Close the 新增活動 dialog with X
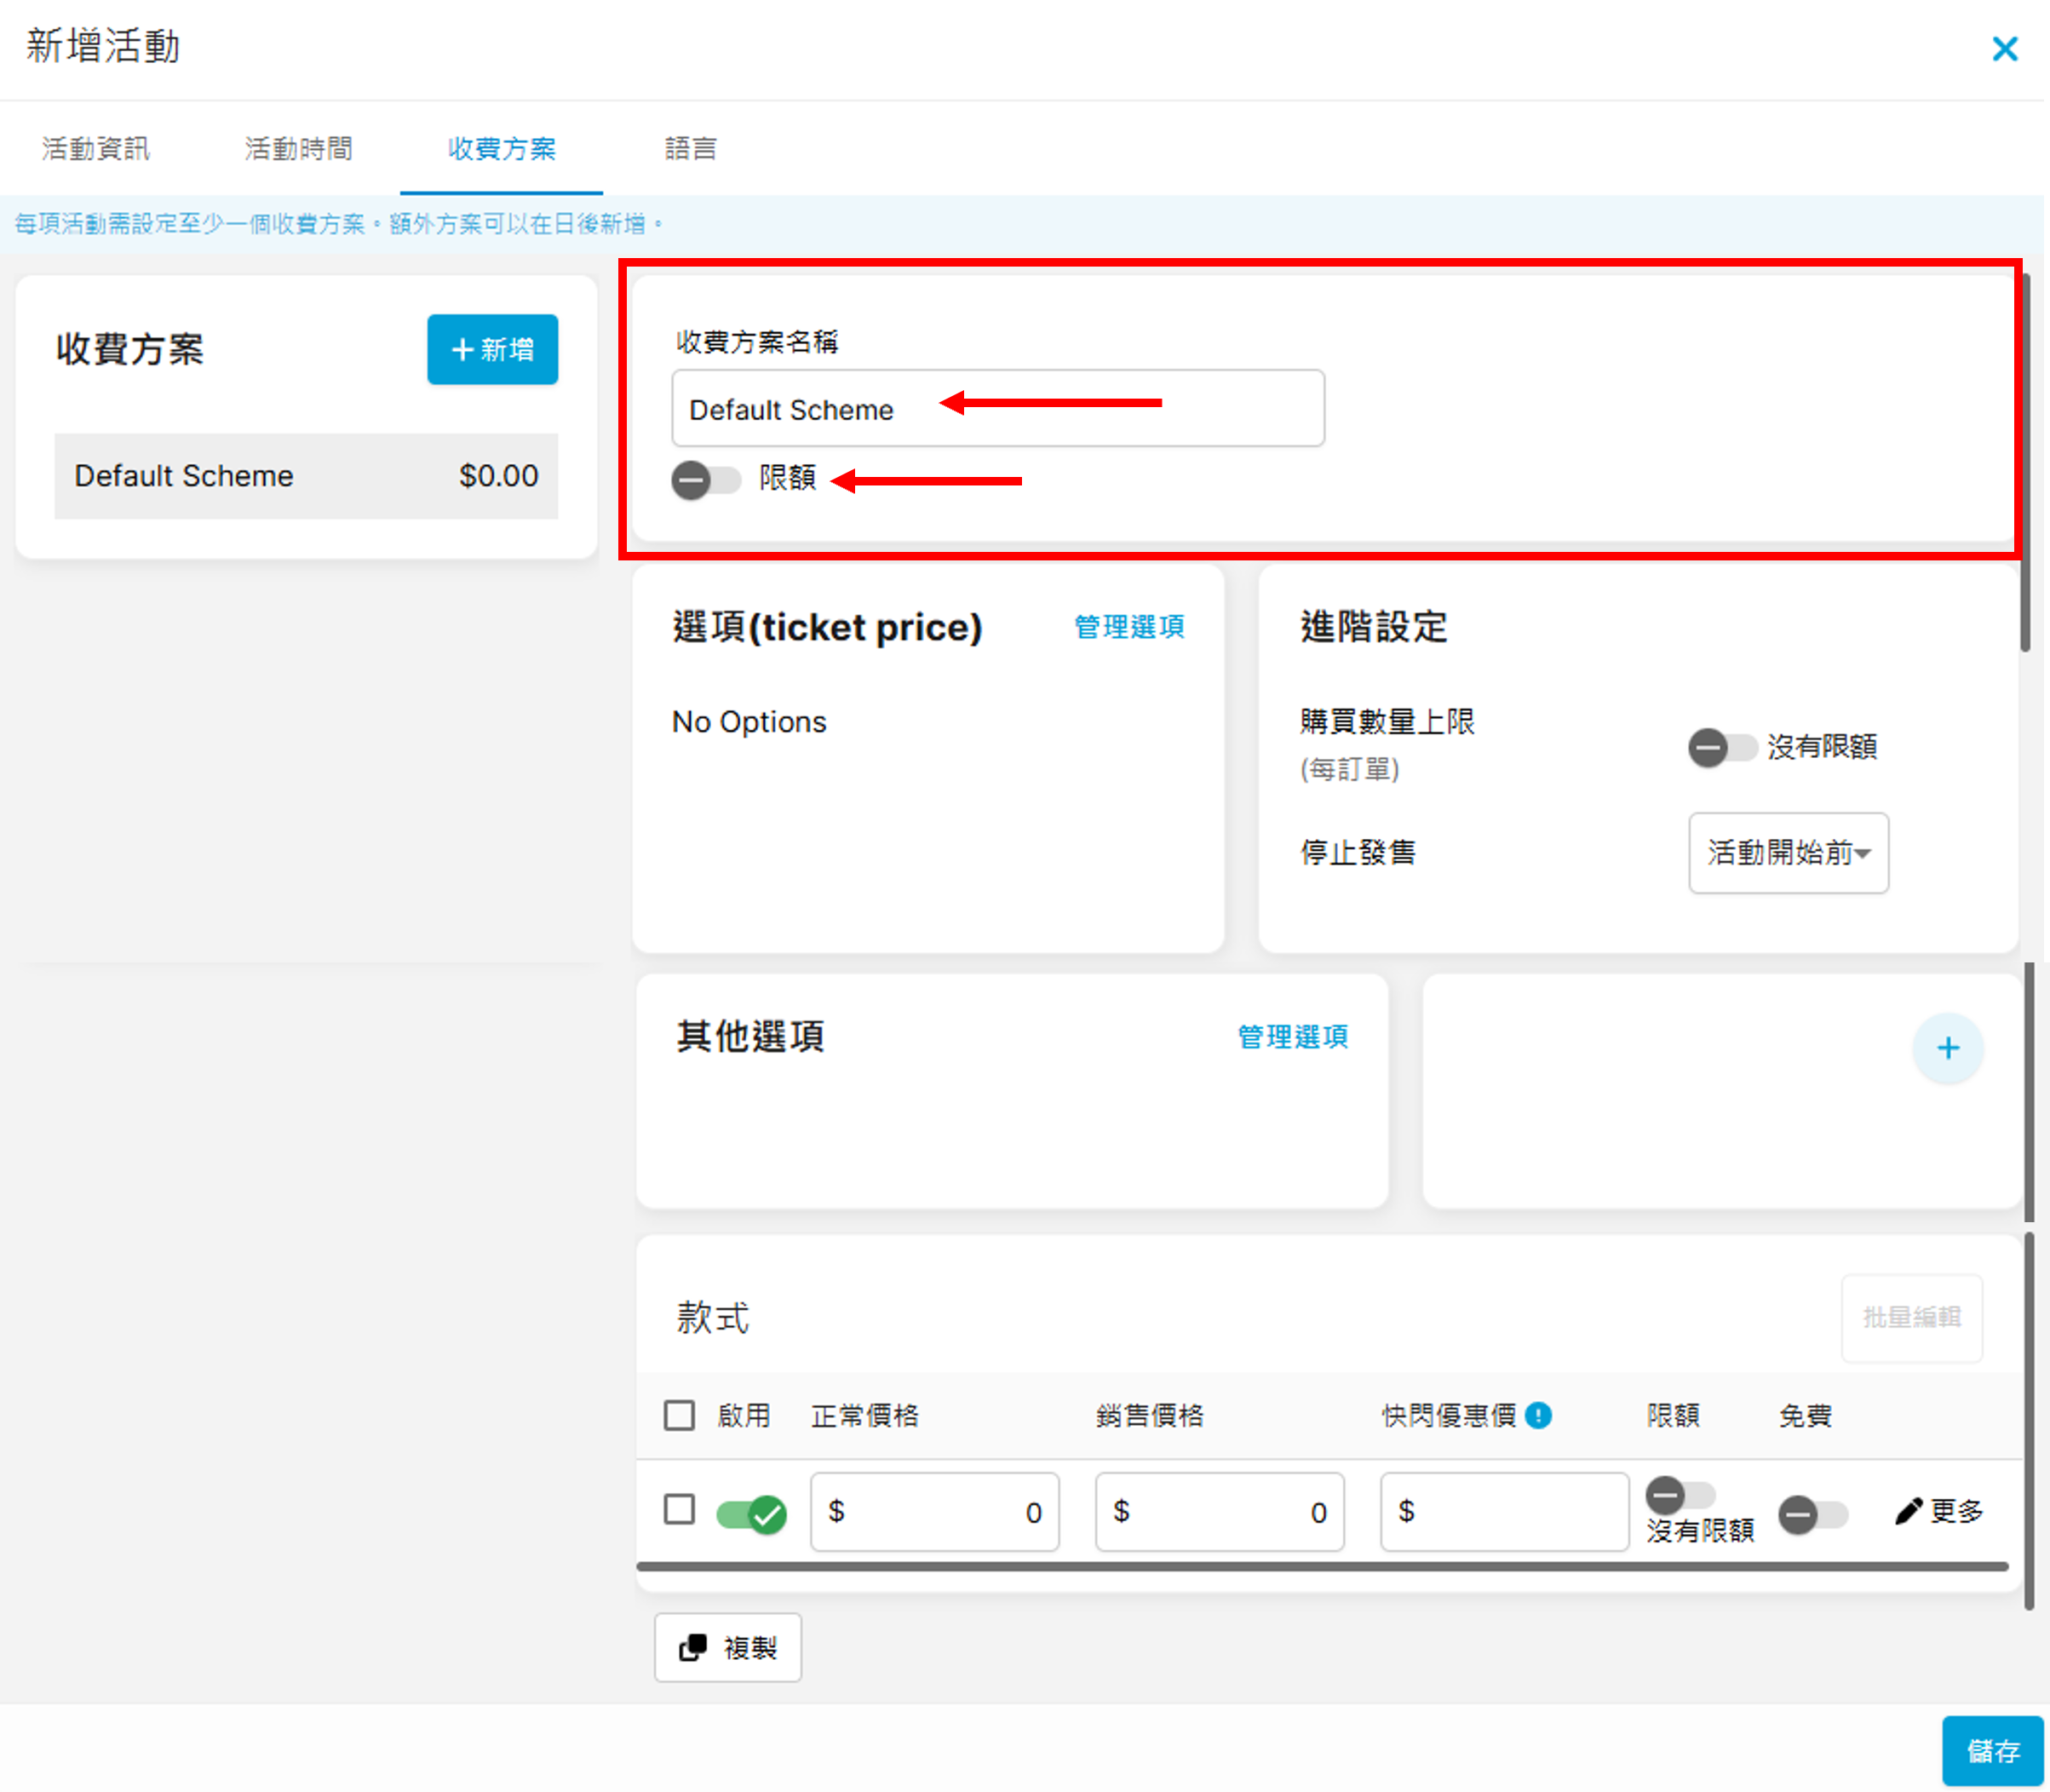This screenshot has height=1792, width=2050. 2004,48
